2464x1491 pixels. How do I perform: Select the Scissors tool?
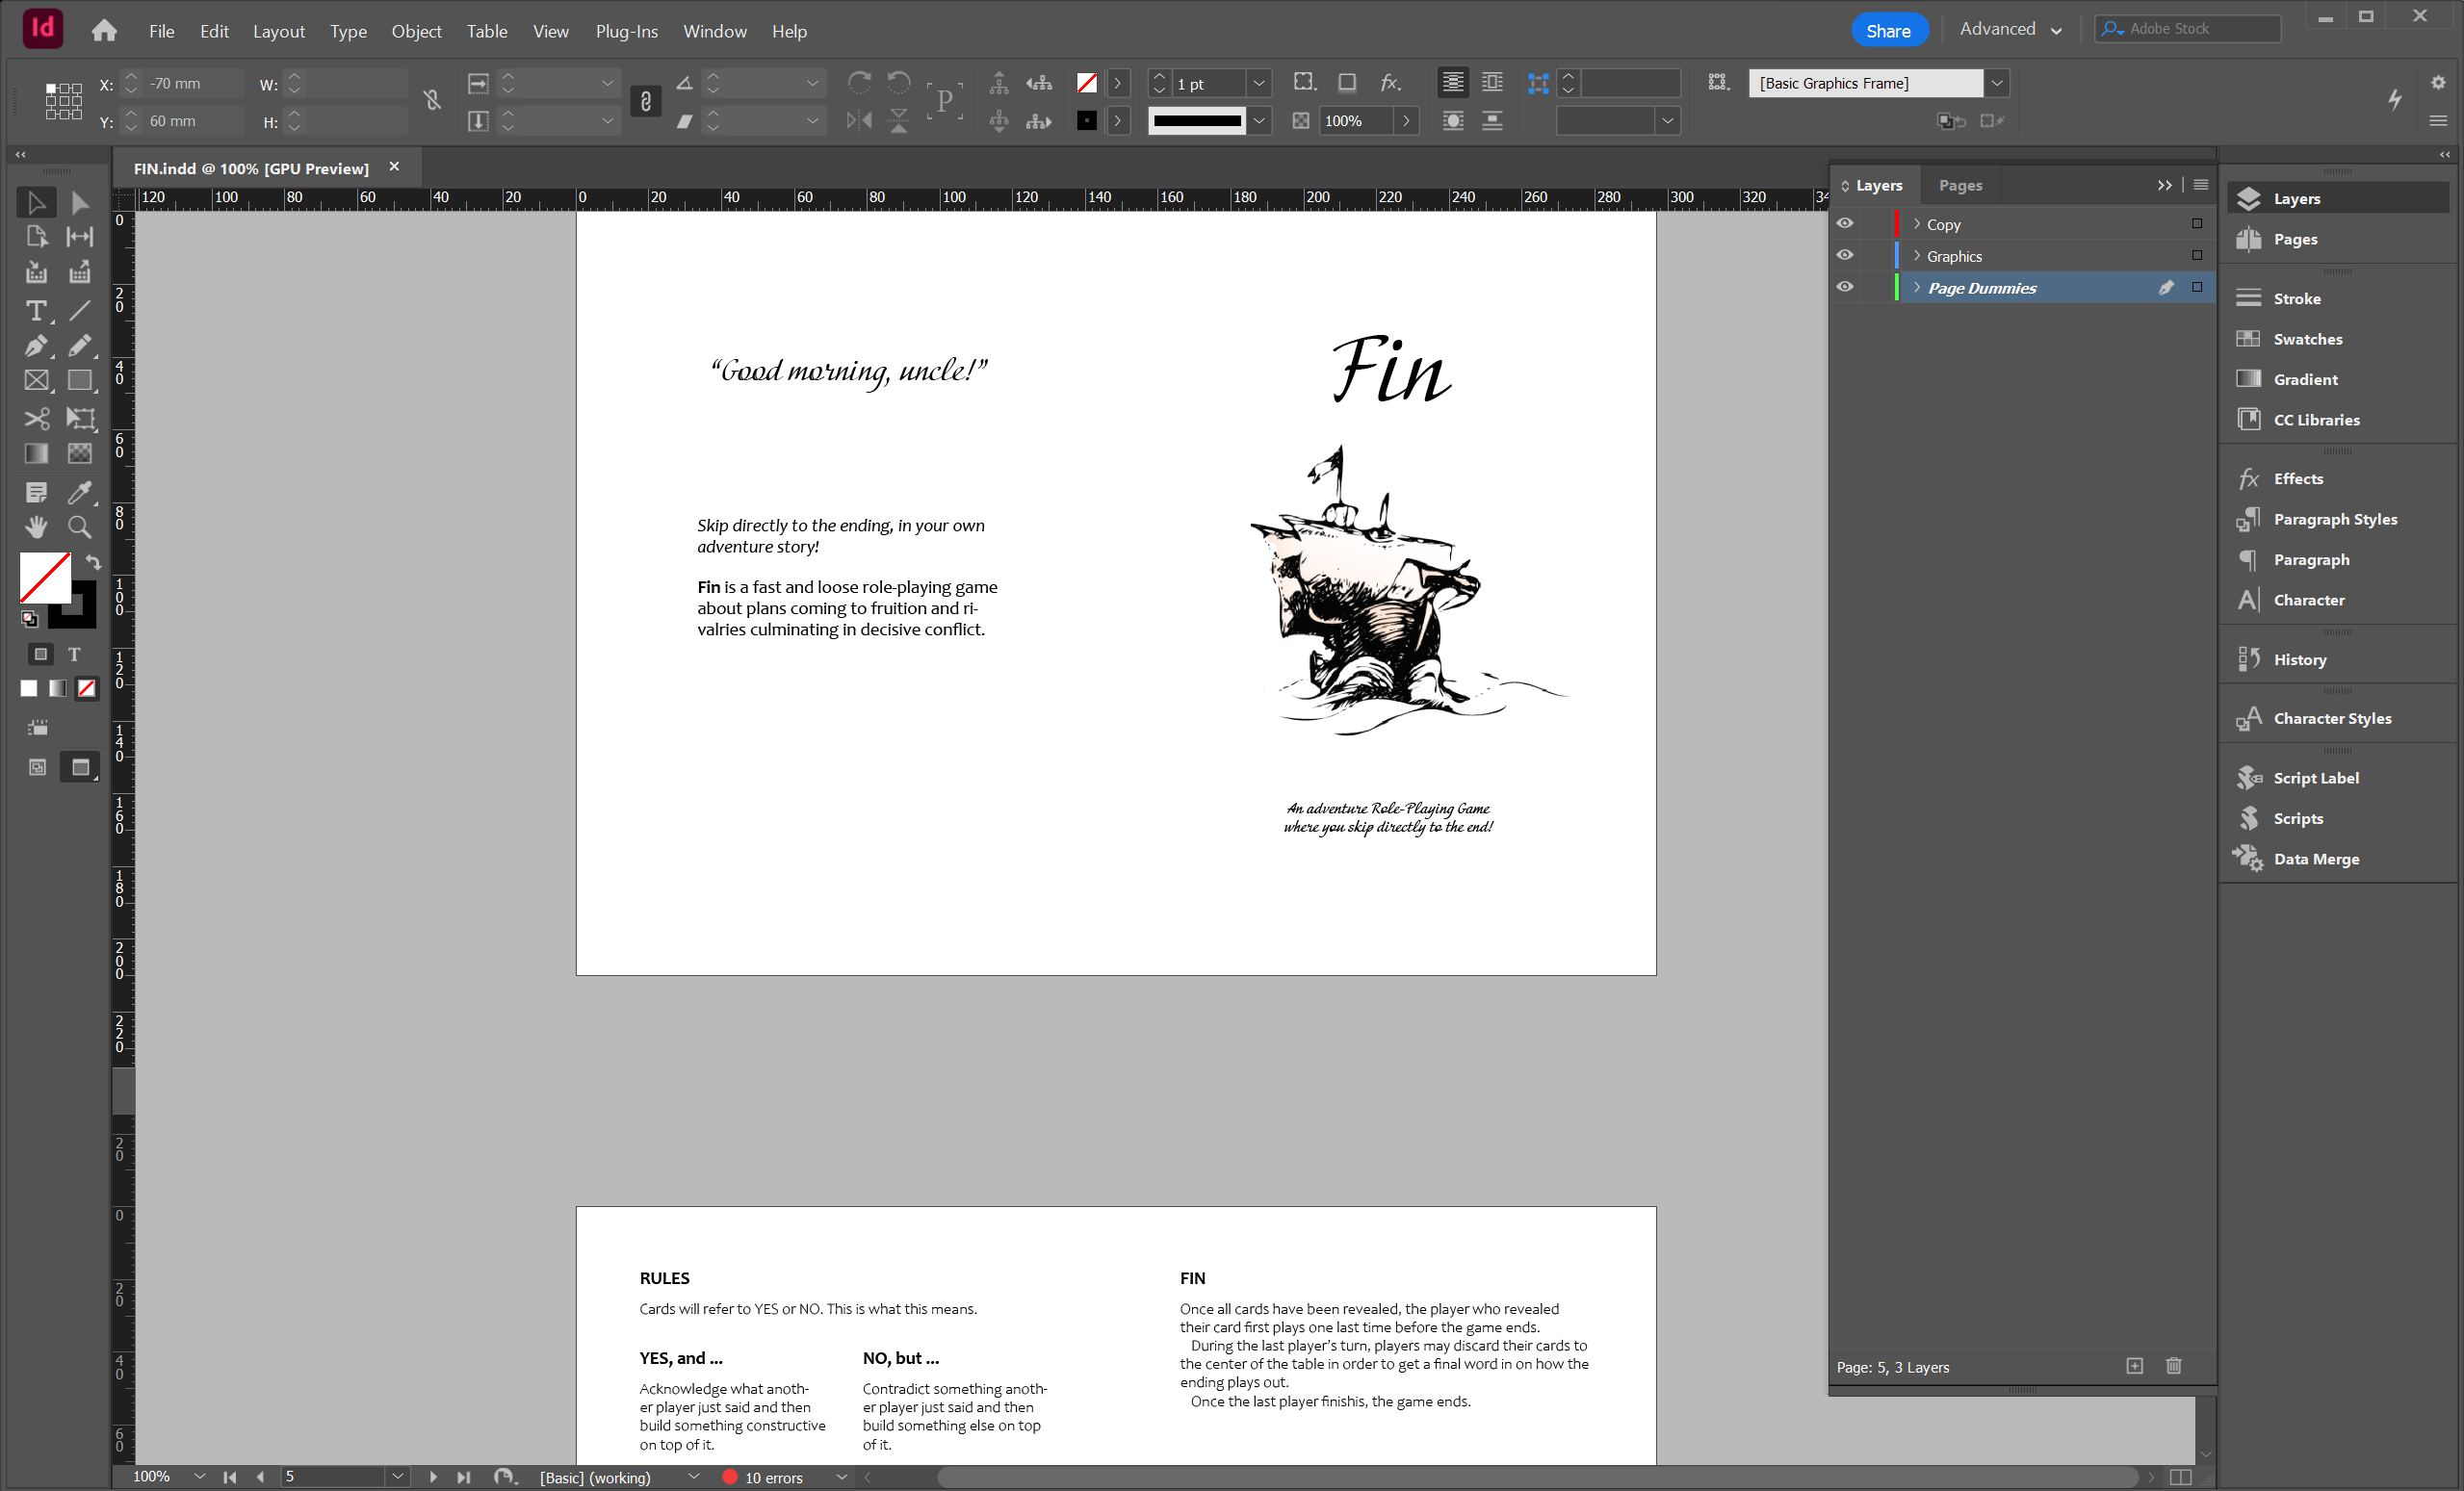36,418
